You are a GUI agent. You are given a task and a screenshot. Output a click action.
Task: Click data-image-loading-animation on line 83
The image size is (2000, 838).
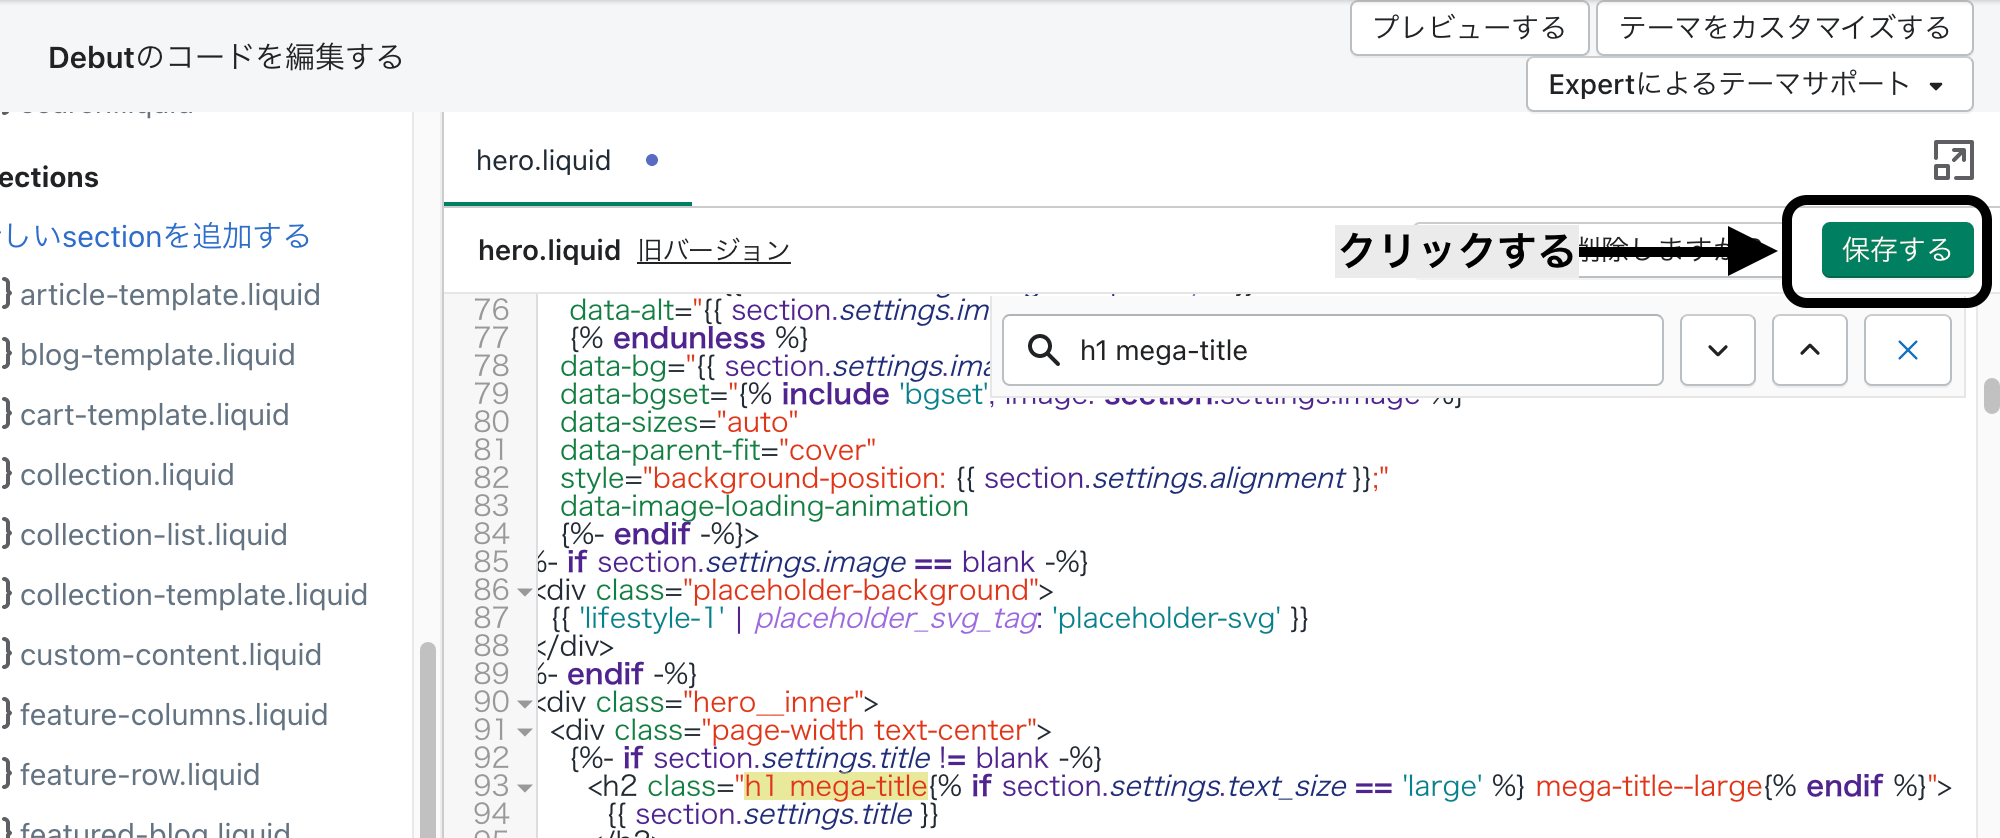(x=764, y=506)
